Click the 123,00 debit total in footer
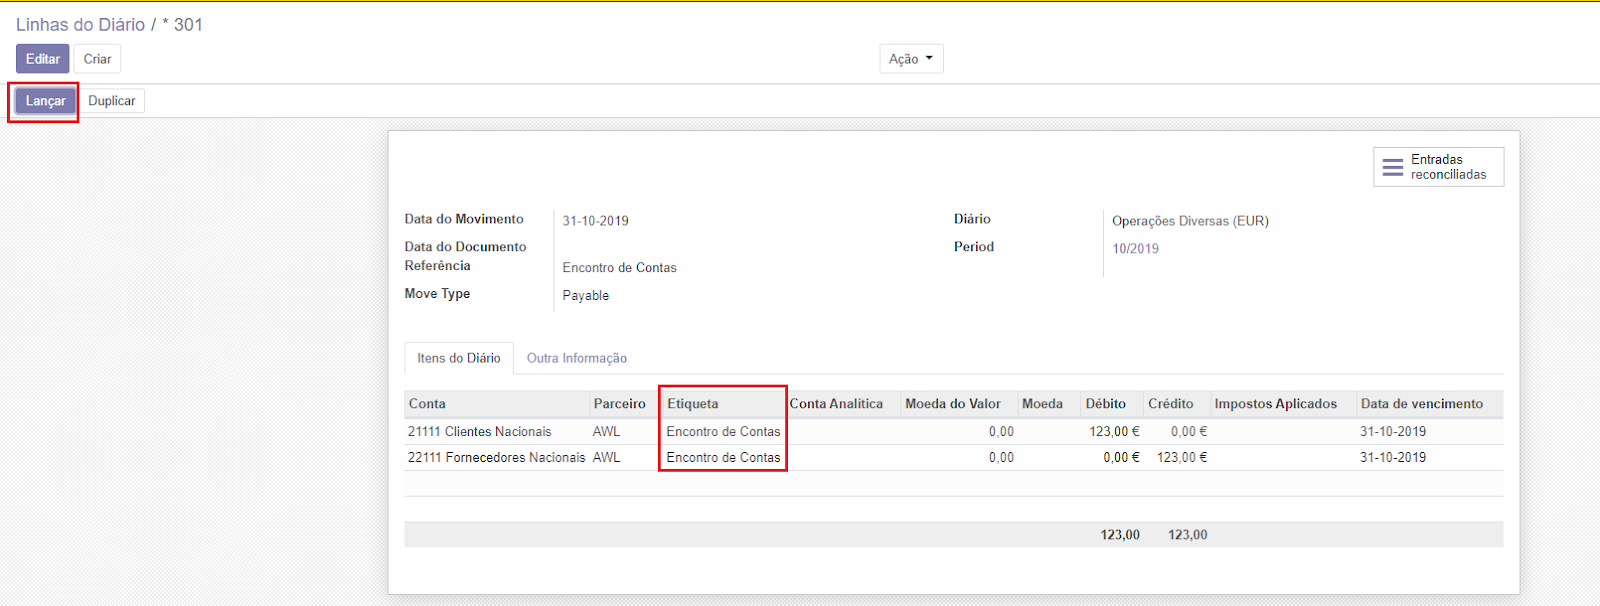 (1120, 535)
